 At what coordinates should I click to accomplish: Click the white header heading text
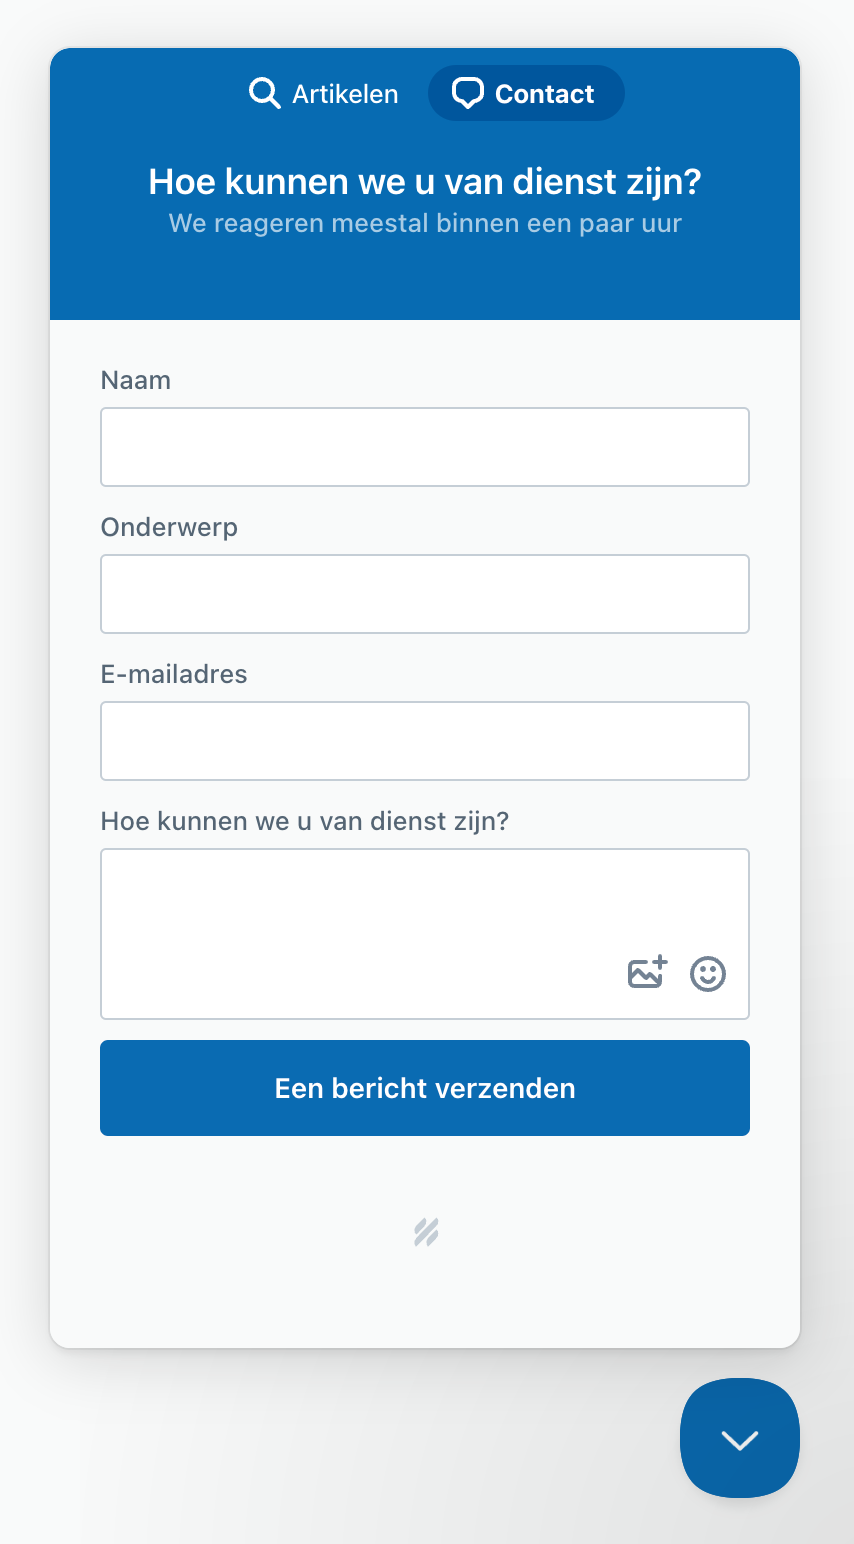point(425,182)
